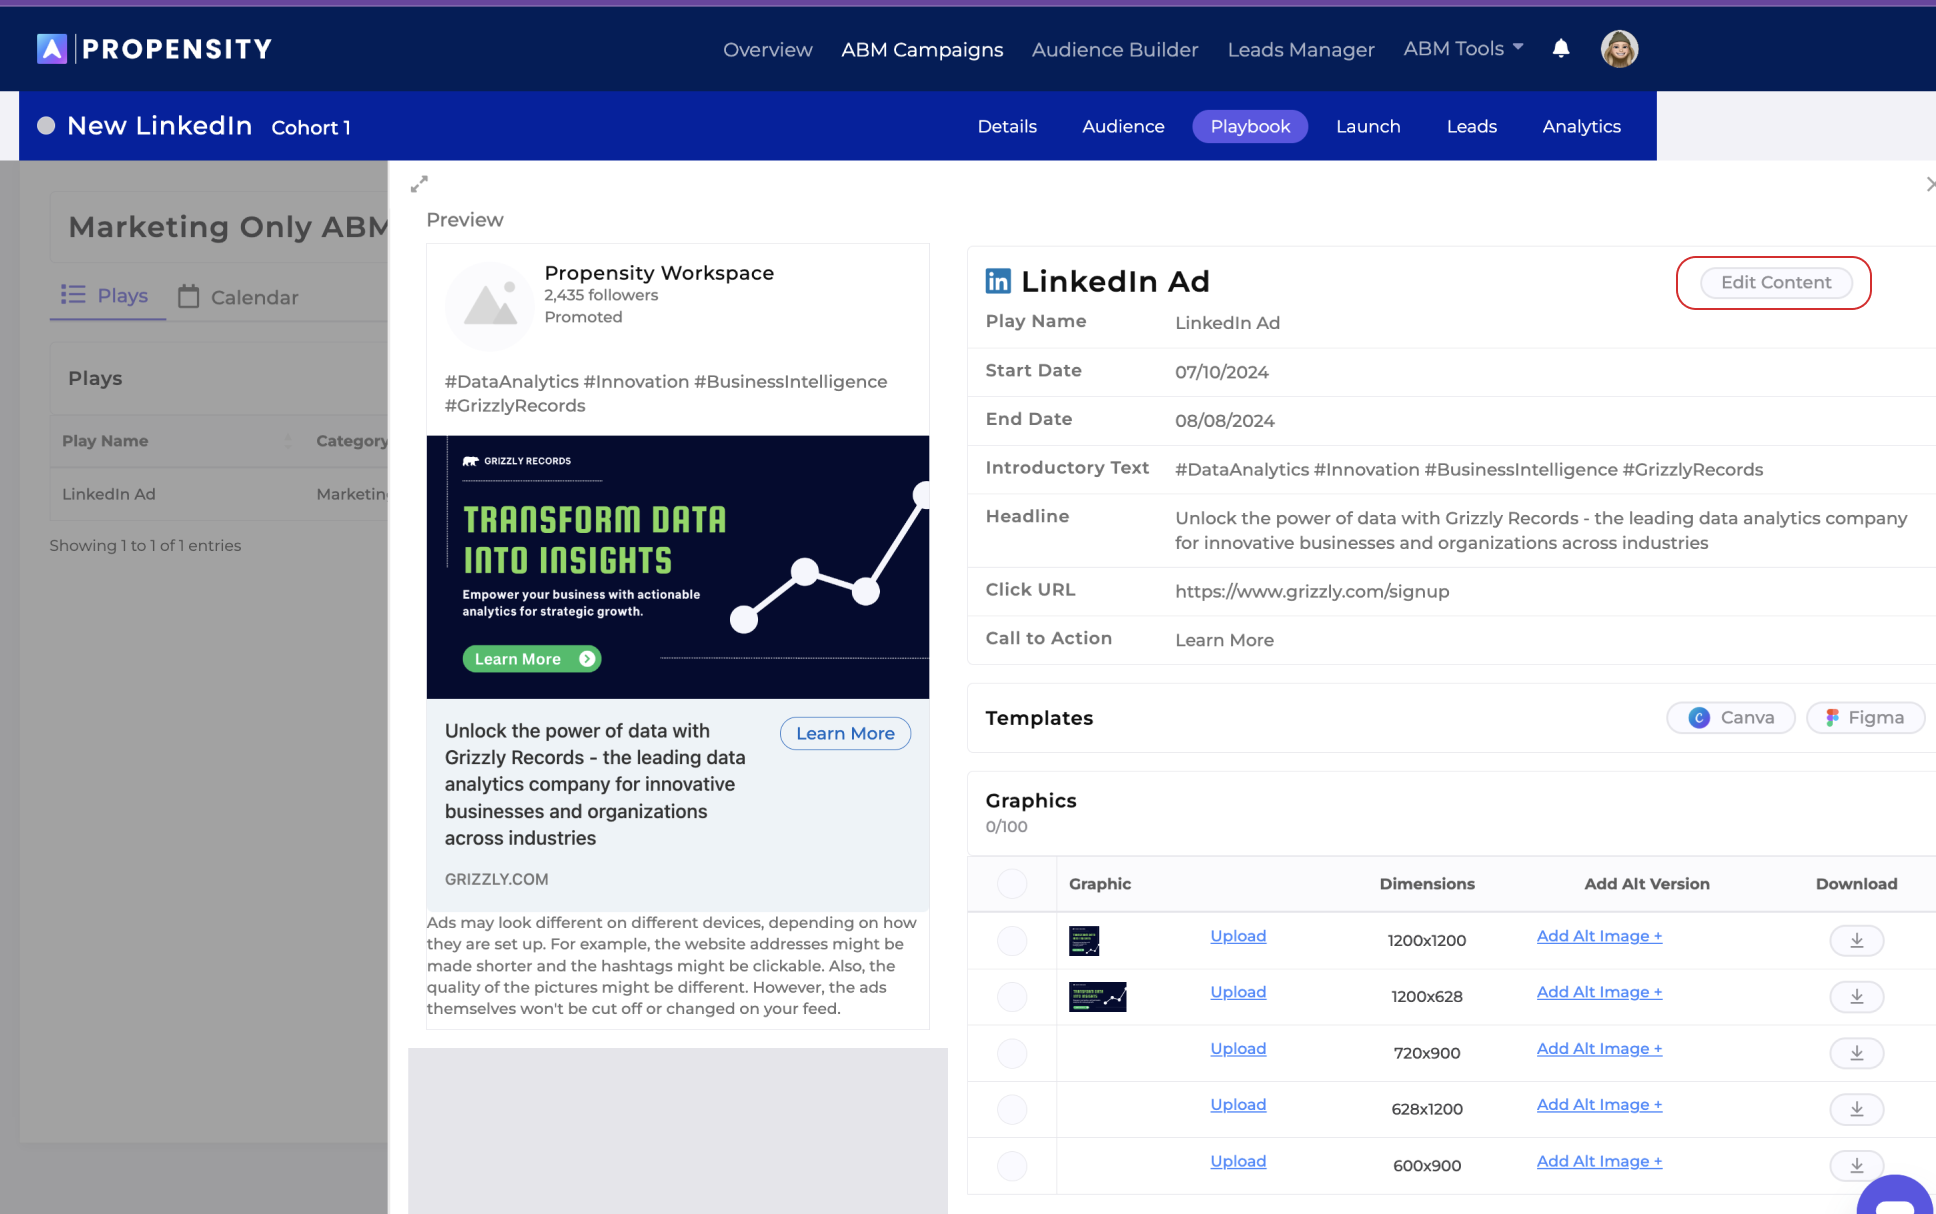Switch to the Details tab
1936x1214 pixels.
coord(1007,127)
